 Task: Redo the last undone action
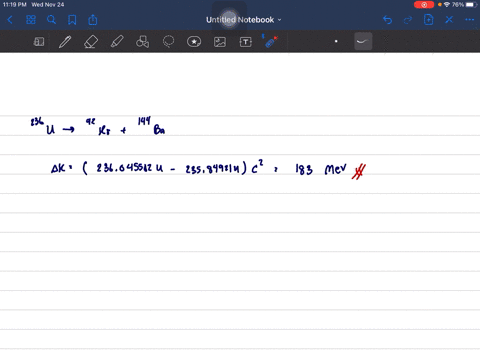408,20
